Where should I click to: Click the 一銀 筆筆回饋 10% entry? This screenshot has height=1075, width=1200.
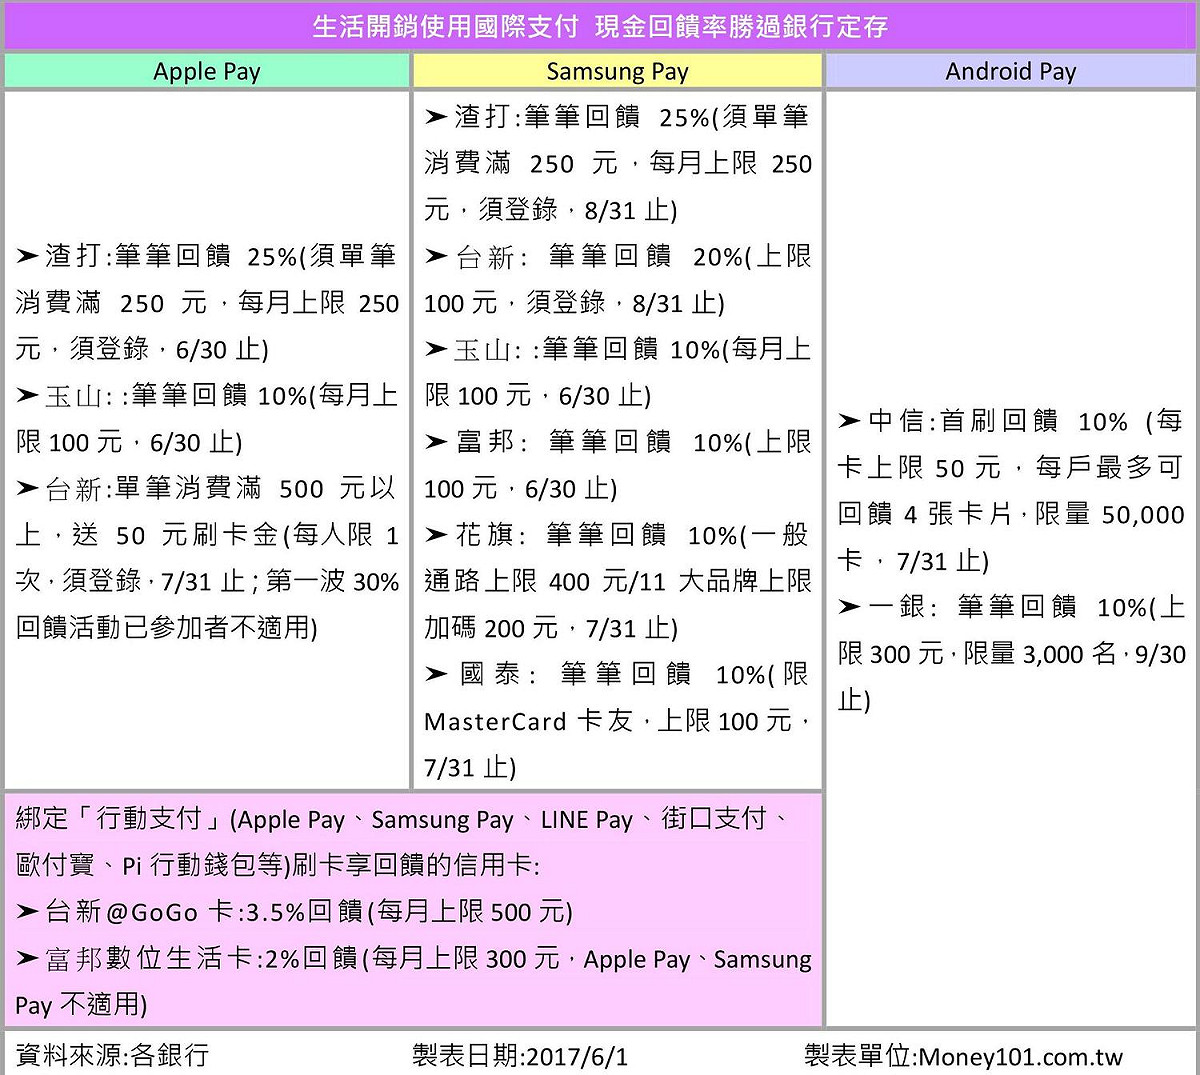click(x=1011, y=654)
